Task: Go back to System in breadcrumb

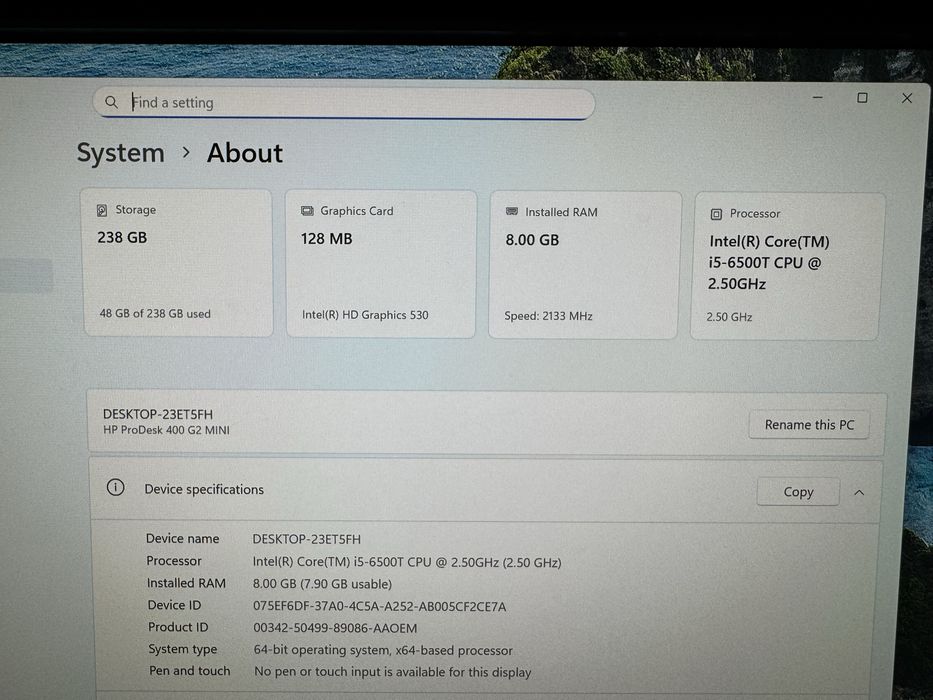Action: click(121, 153)
